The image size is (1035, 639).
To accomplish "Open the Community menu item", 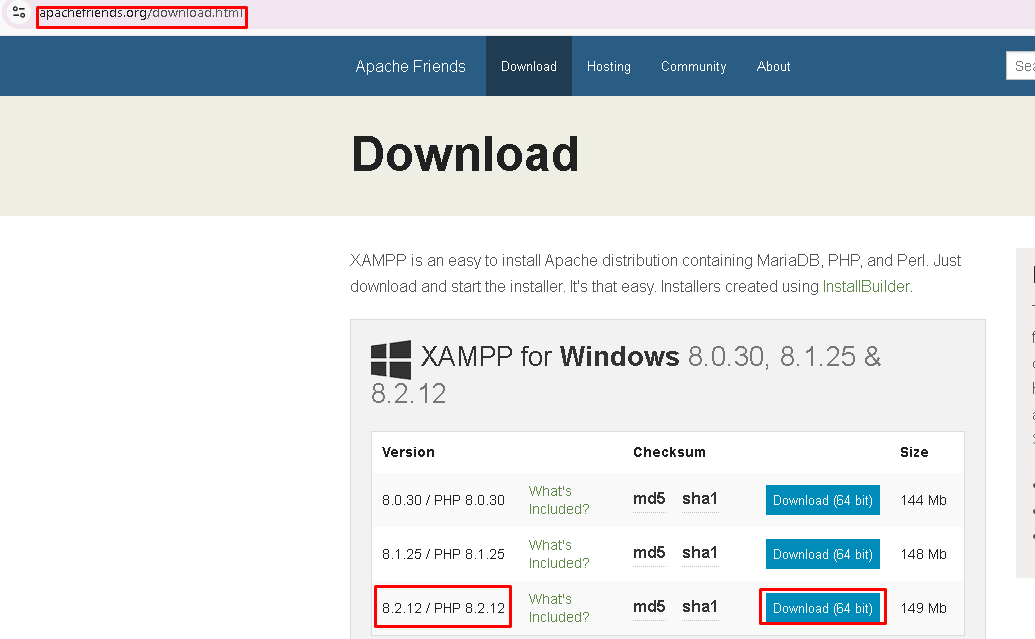I will [x=693, y=66].
